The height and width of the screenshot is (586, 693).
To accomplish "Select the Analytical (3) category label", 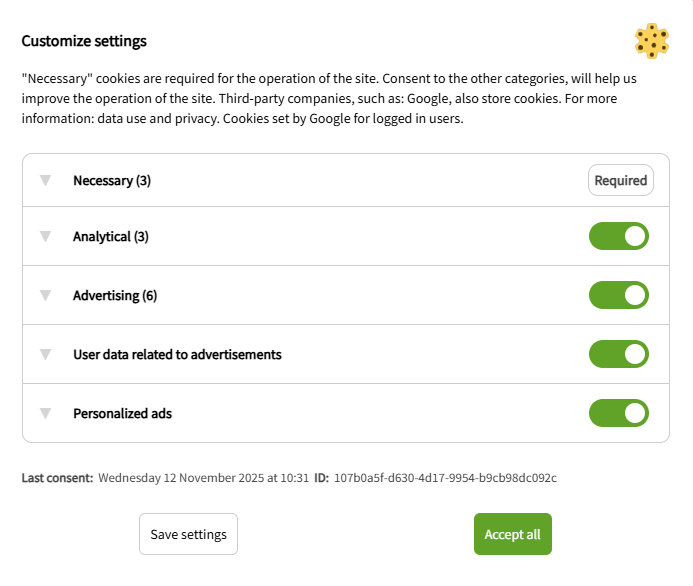I will pos(111,237).
